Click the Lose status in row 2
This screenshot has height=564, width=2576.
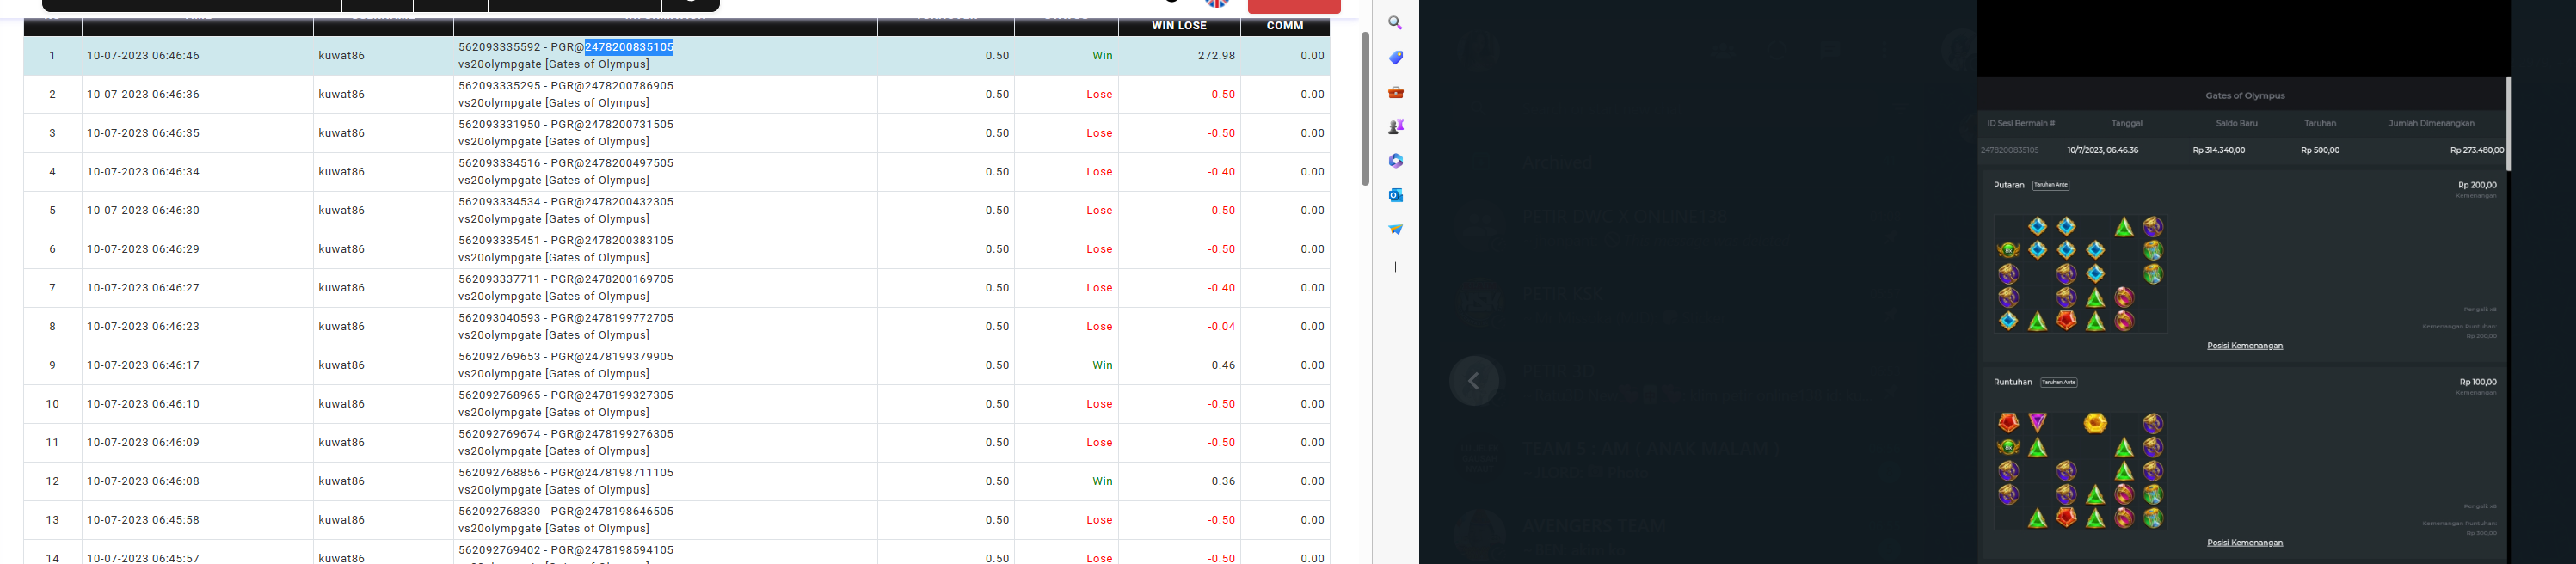1099,94
